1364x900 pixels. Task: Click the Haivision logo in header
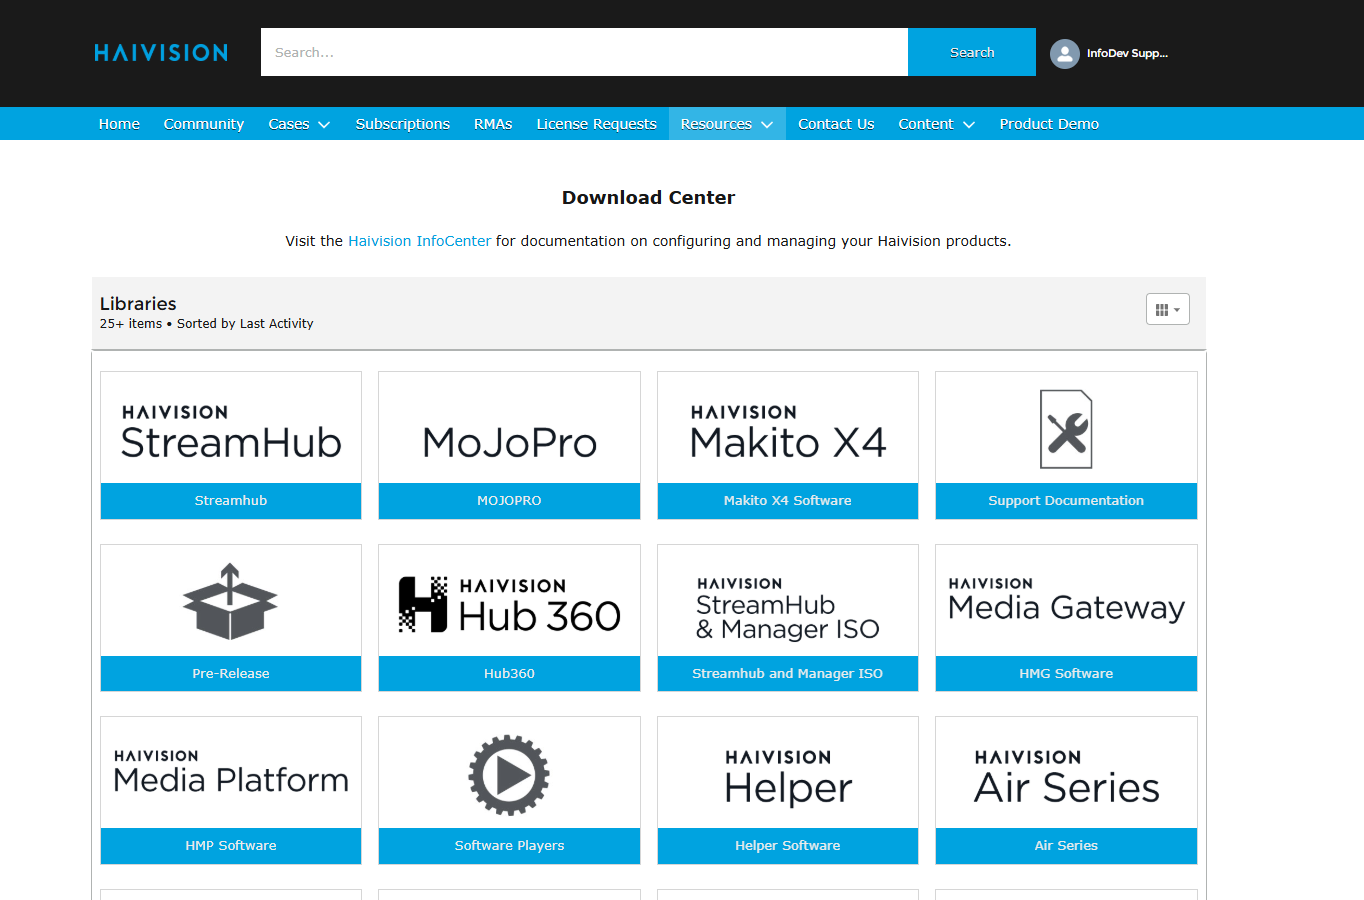pos(161,53)
